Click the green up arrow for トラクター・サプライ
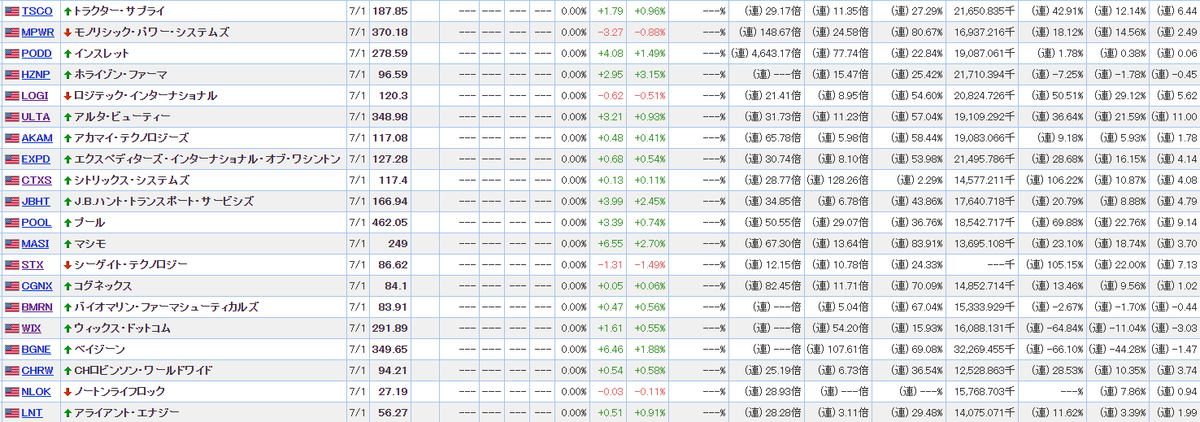 pos(67,11)
